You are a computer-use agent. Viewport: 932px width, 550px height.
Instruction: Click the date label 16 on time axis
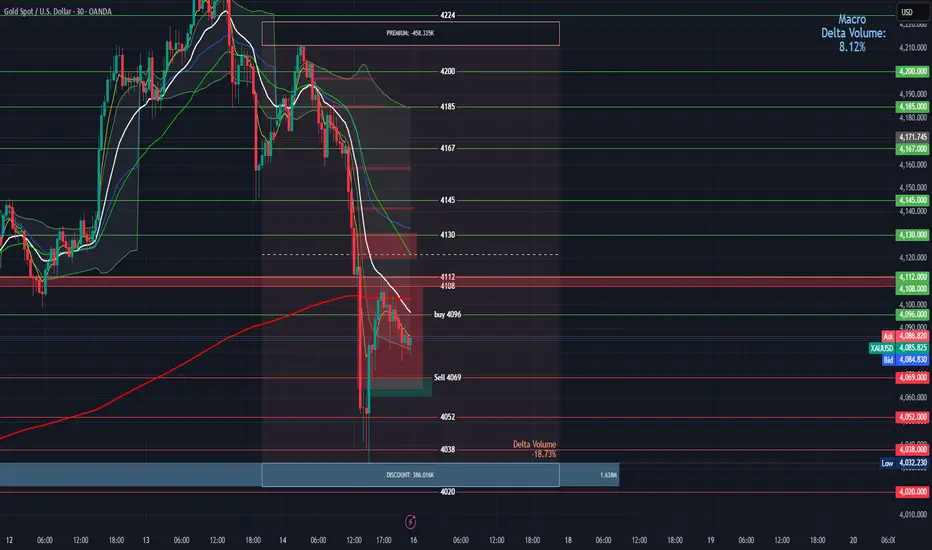point(413,540)
